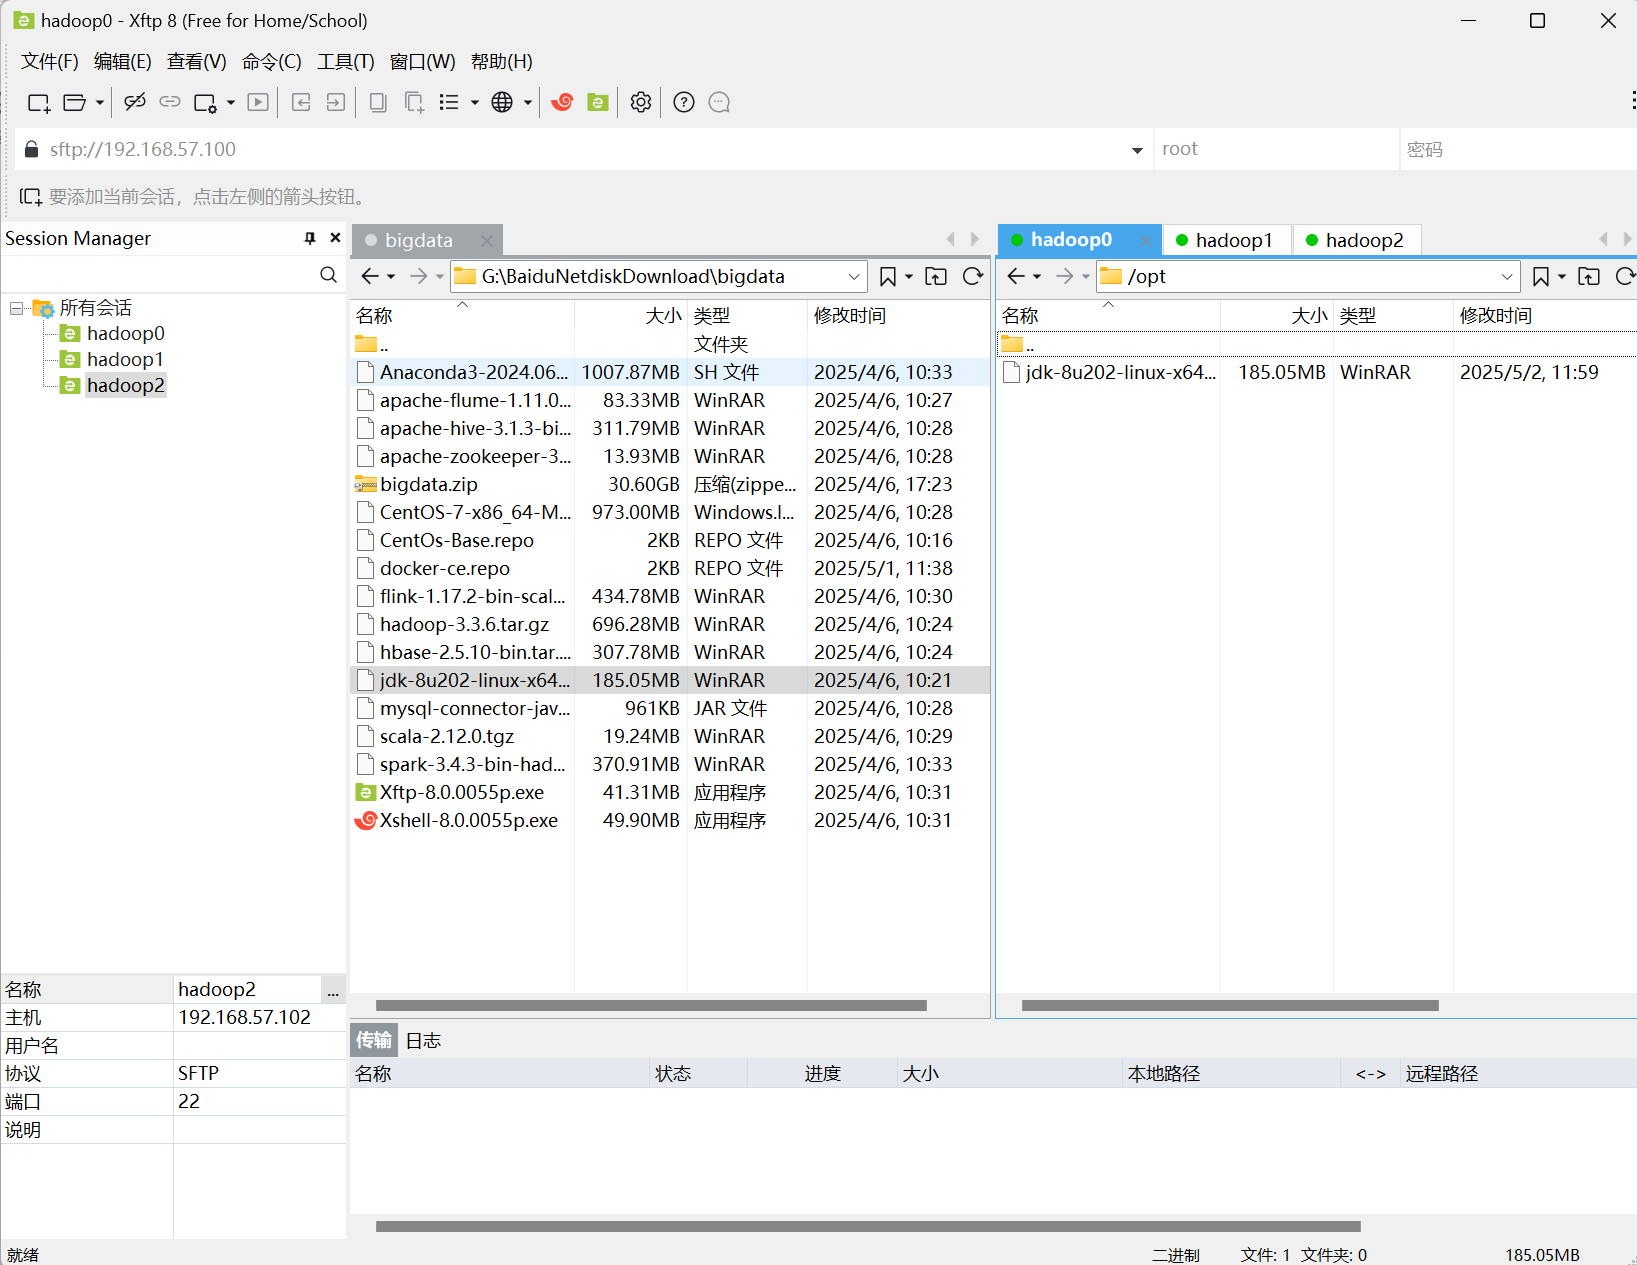Image resolution: width=1637 pixels, height=1265 pixels.
Task: Click the copy toolbar icon
Action: (378, 102)
